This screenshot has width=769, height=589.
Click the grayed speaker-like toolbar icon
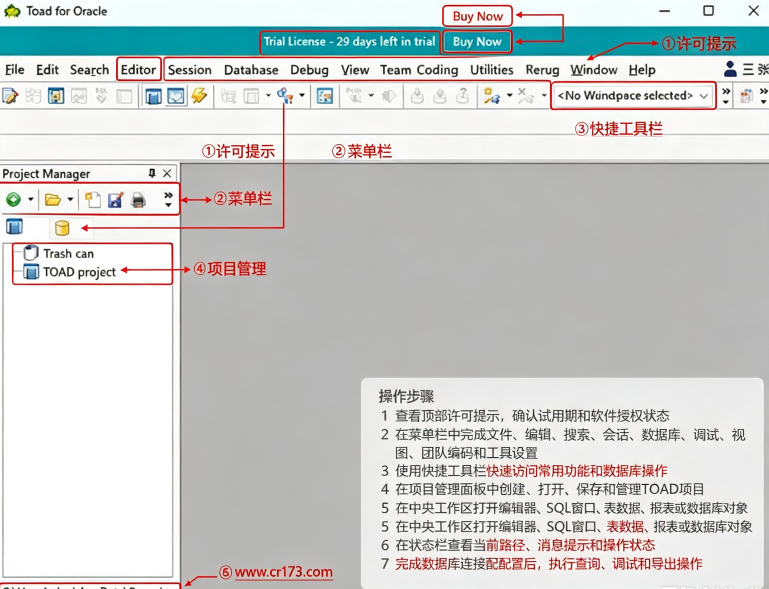tap(388, 96)
